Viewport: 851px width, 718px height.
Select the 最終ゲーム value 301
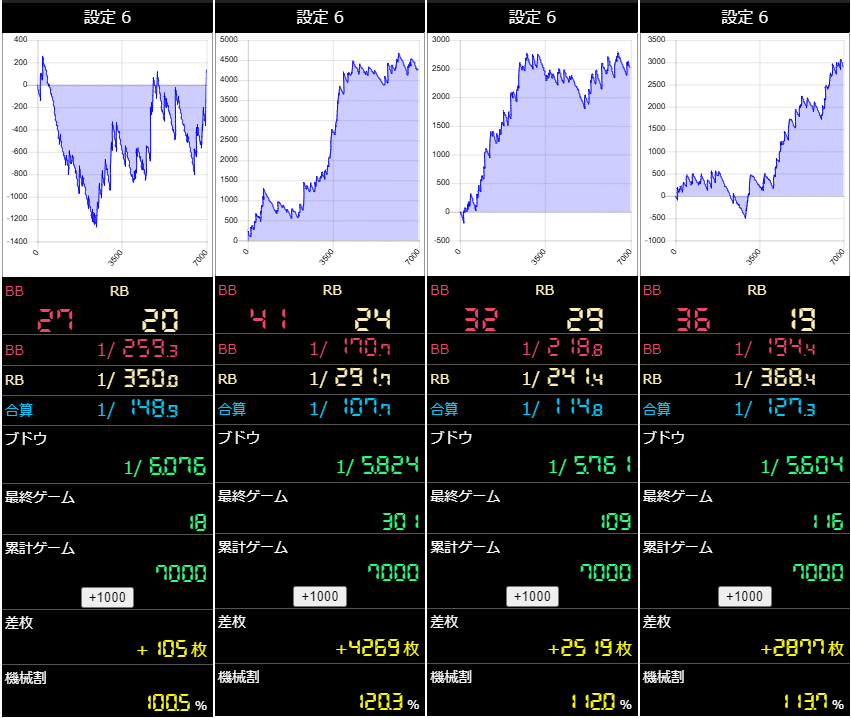pyautogui.click(x=401, y=522)
